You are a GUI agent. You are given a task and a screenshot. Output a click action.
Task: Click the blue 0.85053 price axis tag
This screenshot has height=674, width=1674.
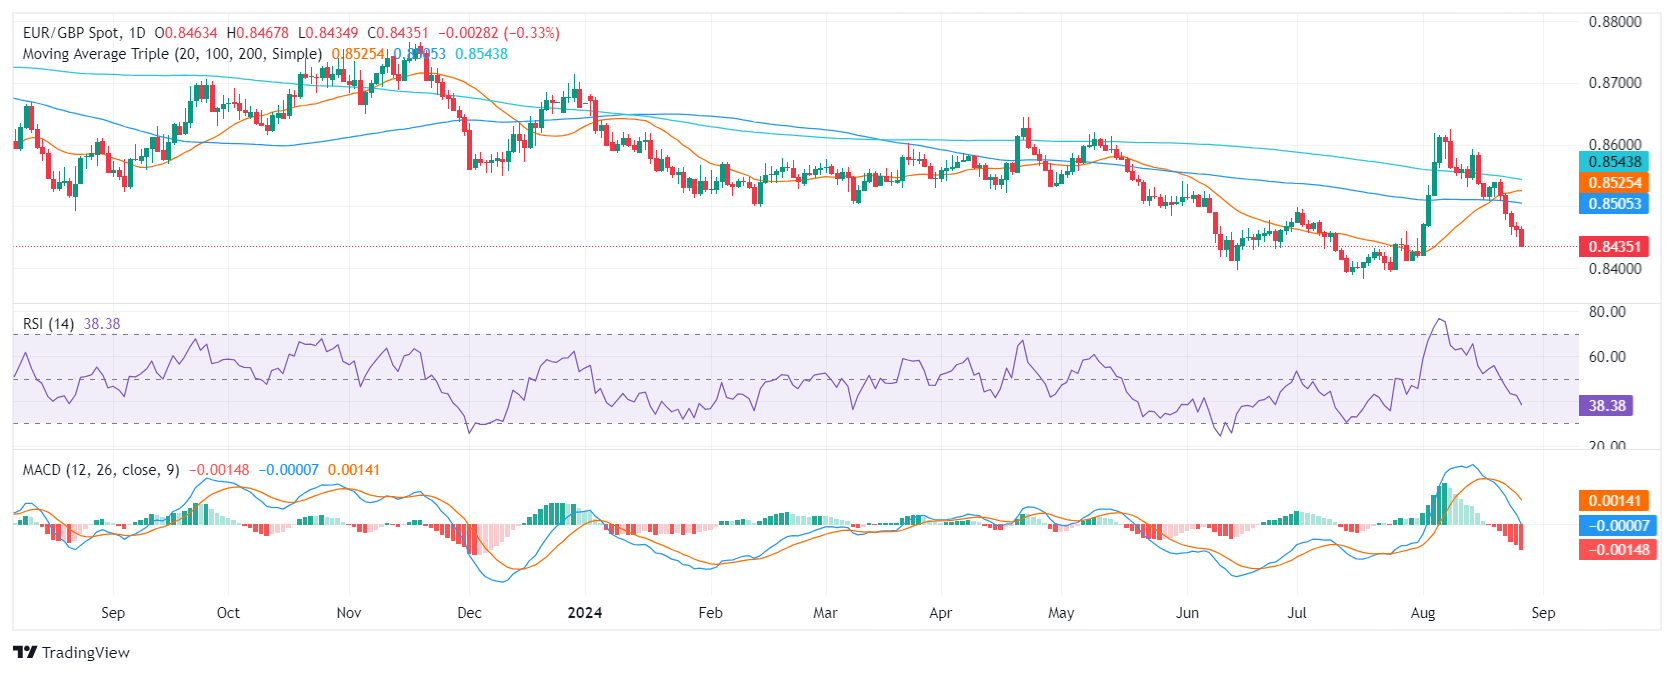click(x=1614, y=204)
